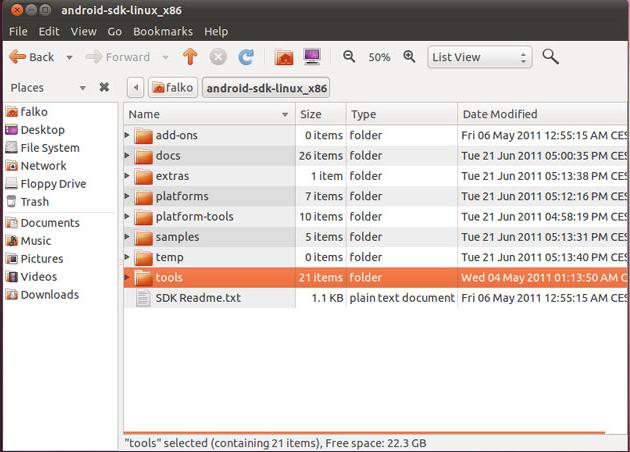
Task: Expand the docs folder tree arrow
Action: pos(127,156)
